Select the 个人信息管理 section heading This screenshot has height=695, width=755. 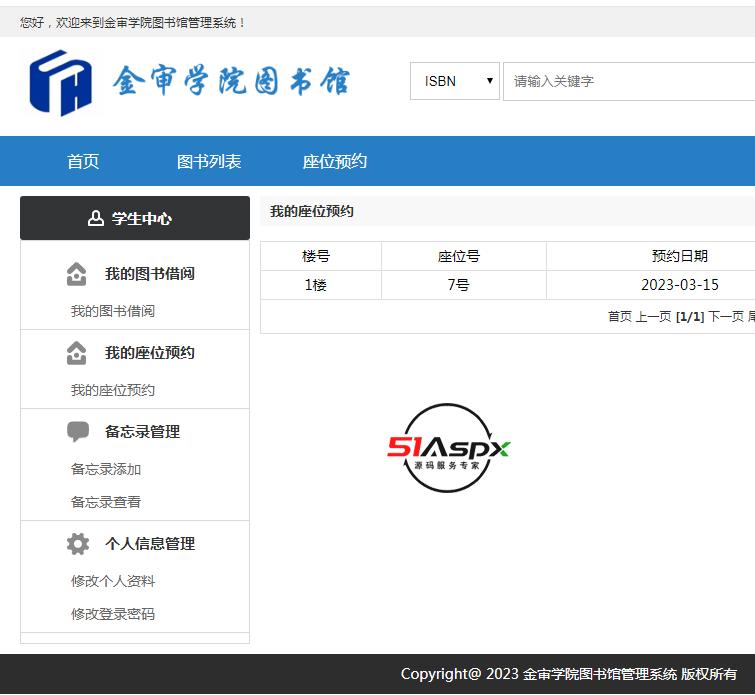coord(150,544)
